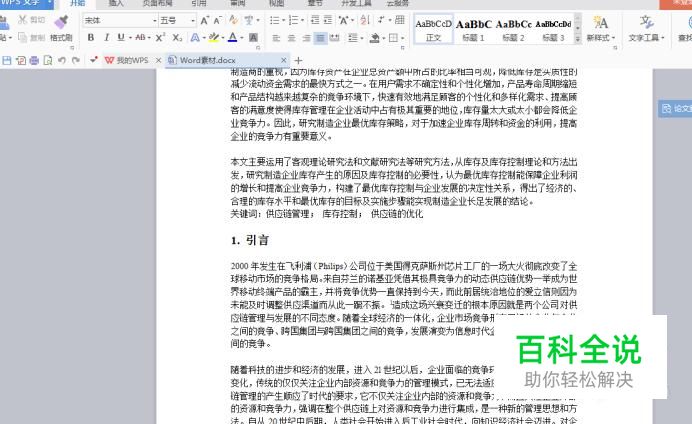
Task: Click the paragraph borders icon
Action: (393, 38)
